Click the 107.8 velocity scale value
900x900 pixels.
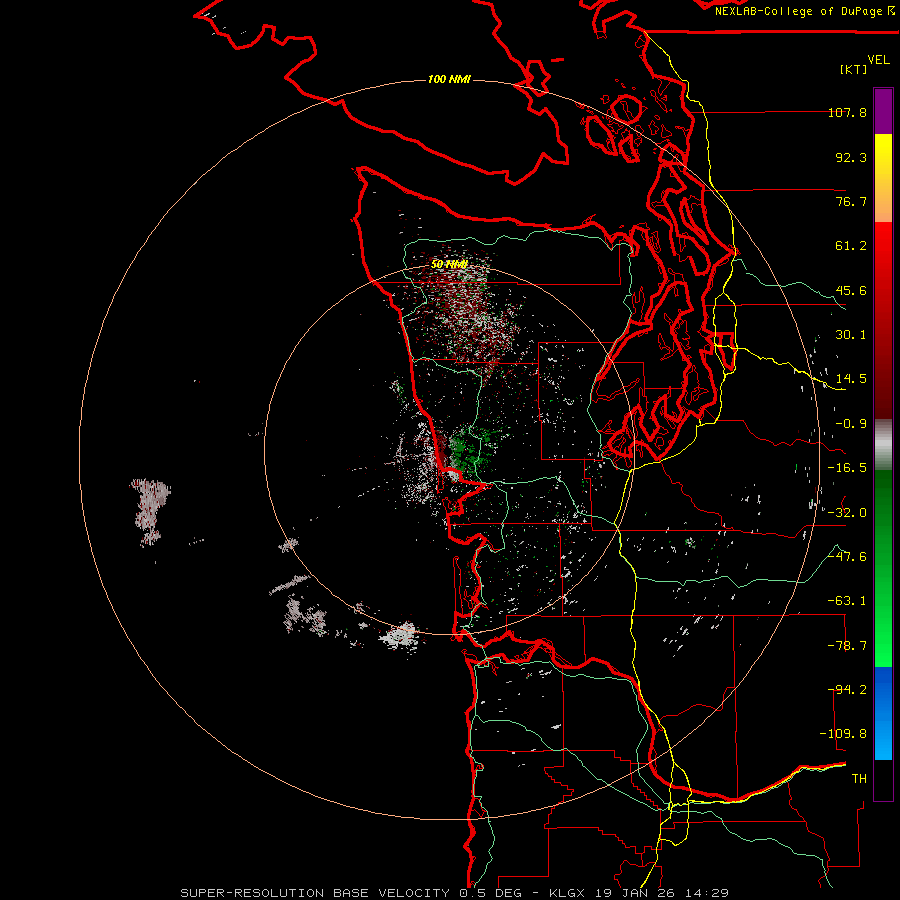click(847, 112)
